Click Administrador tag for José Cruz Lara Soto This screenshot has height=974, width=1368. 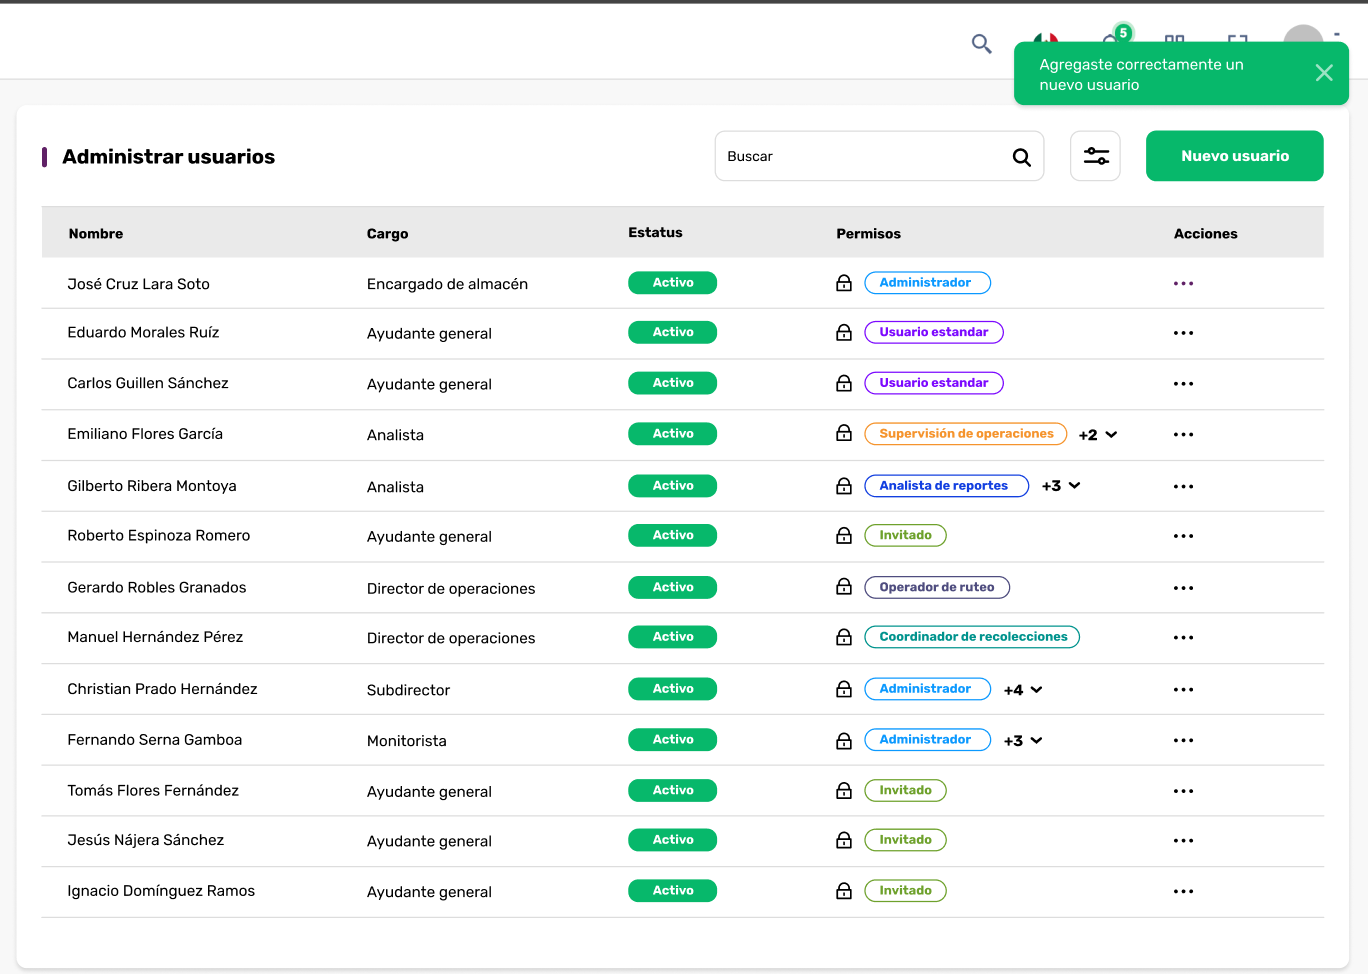[927, 283]
